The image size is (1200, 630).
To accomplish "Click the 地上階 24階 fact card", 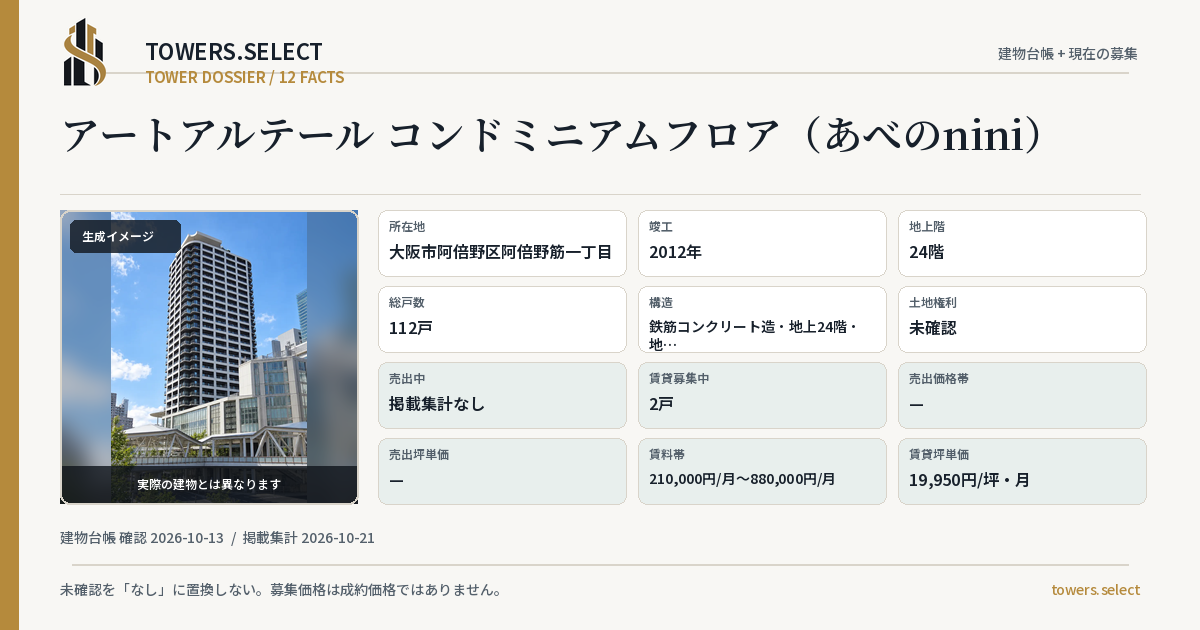I will [x=1022, y=243].
